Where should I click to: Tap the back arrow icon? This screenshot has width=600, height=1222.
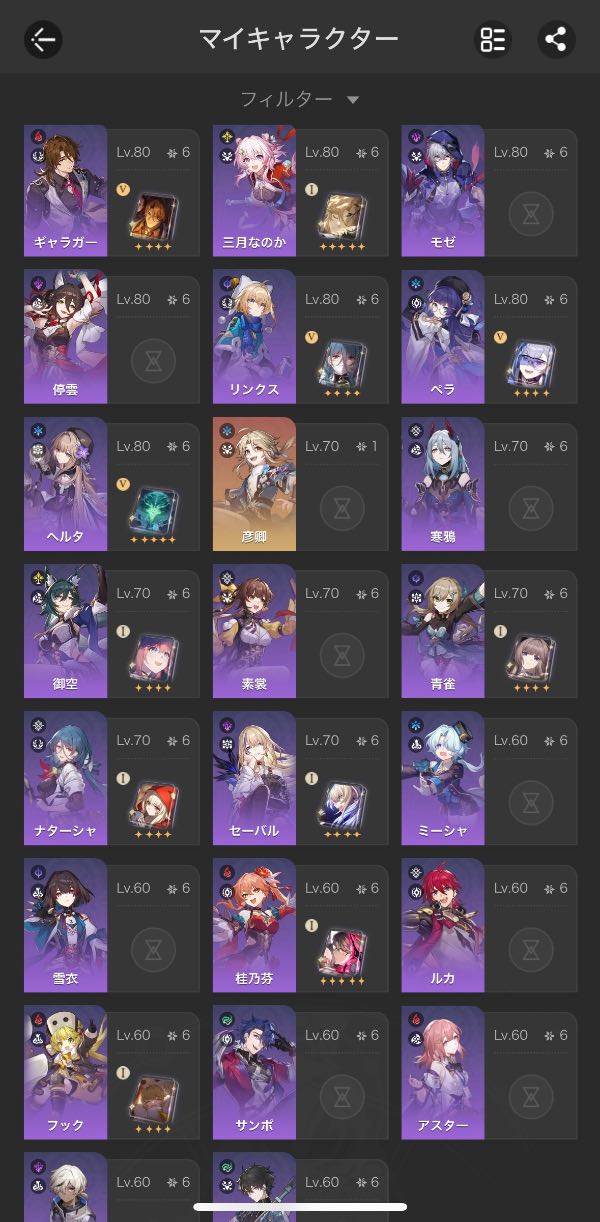click(x=43, y=39)
